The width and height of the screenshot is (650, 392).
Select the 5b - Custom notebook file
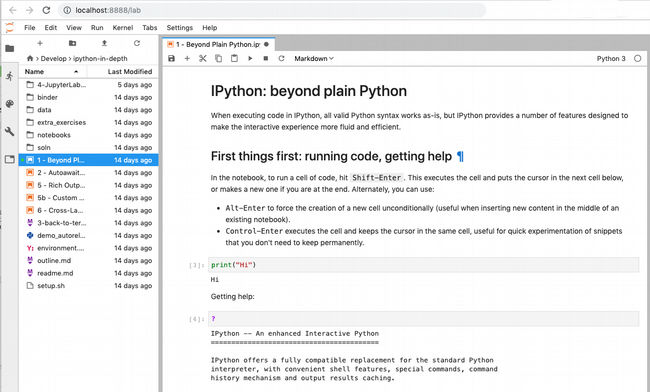coord(89,198)
